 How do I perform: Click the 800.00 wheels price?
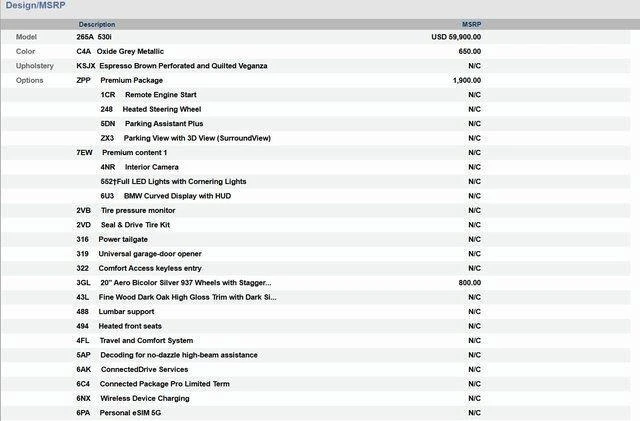tap(469, 283)
